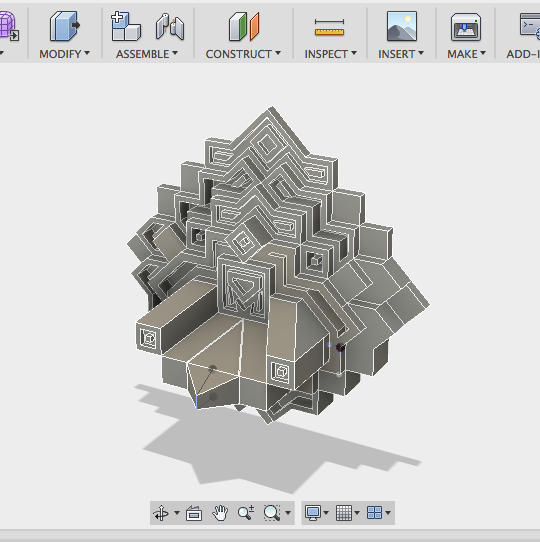Screen dimensions: 540x542
Task: Click the Construct offset plane icon
Action: [244, 26]
